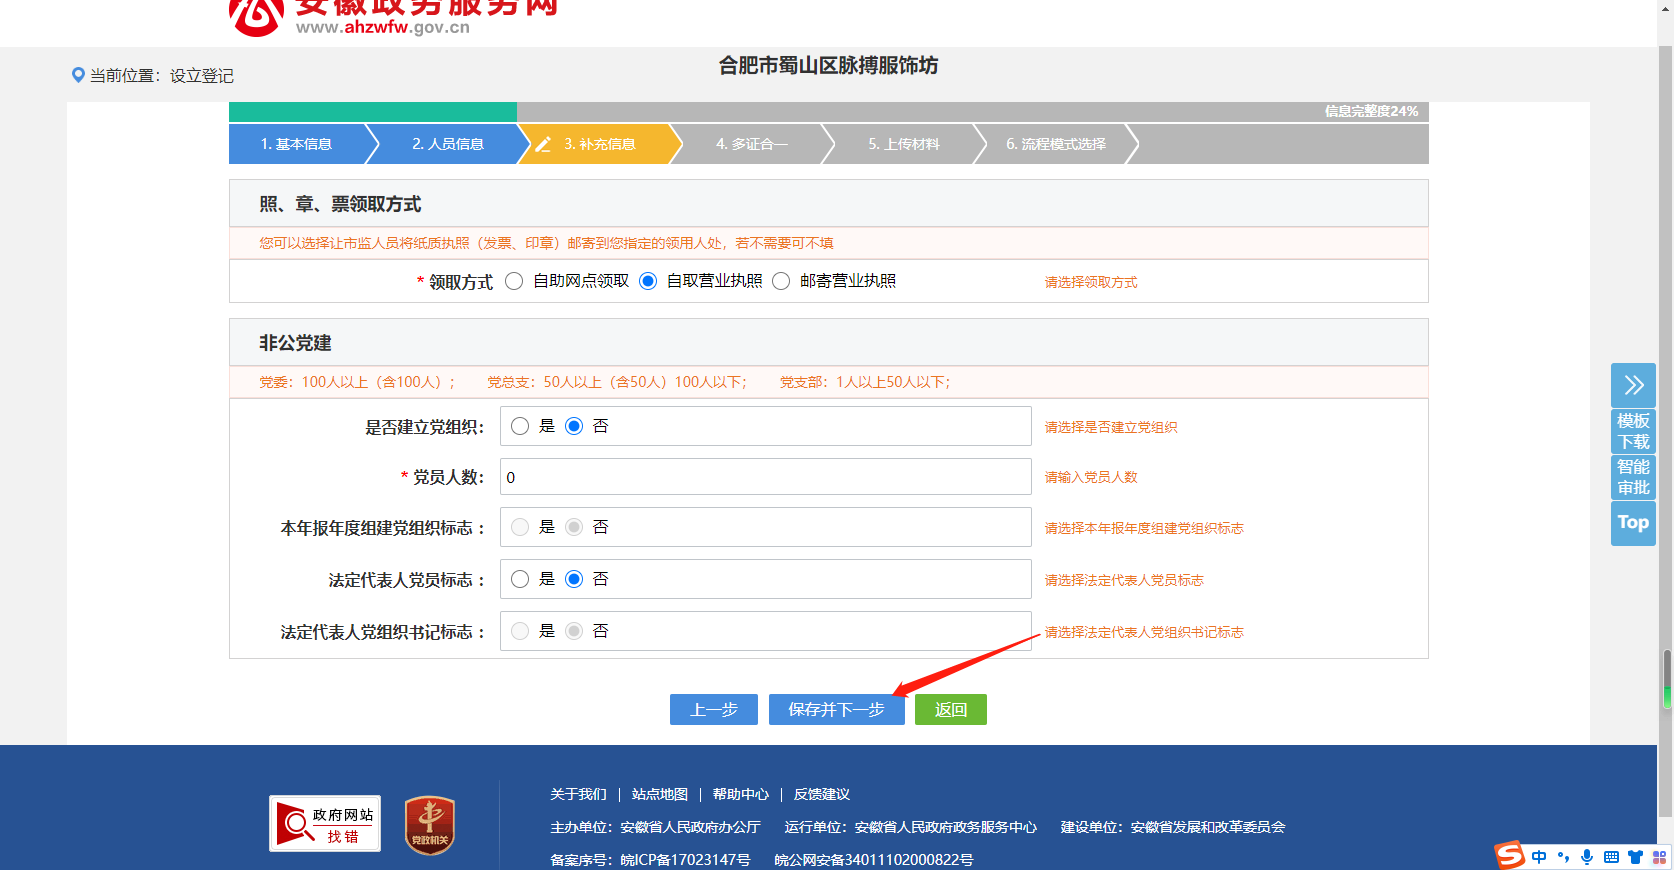The height and width of the screenshot is (870, 1674).
Task: Go to step 5 上传材料
Action: pos(903,144)
